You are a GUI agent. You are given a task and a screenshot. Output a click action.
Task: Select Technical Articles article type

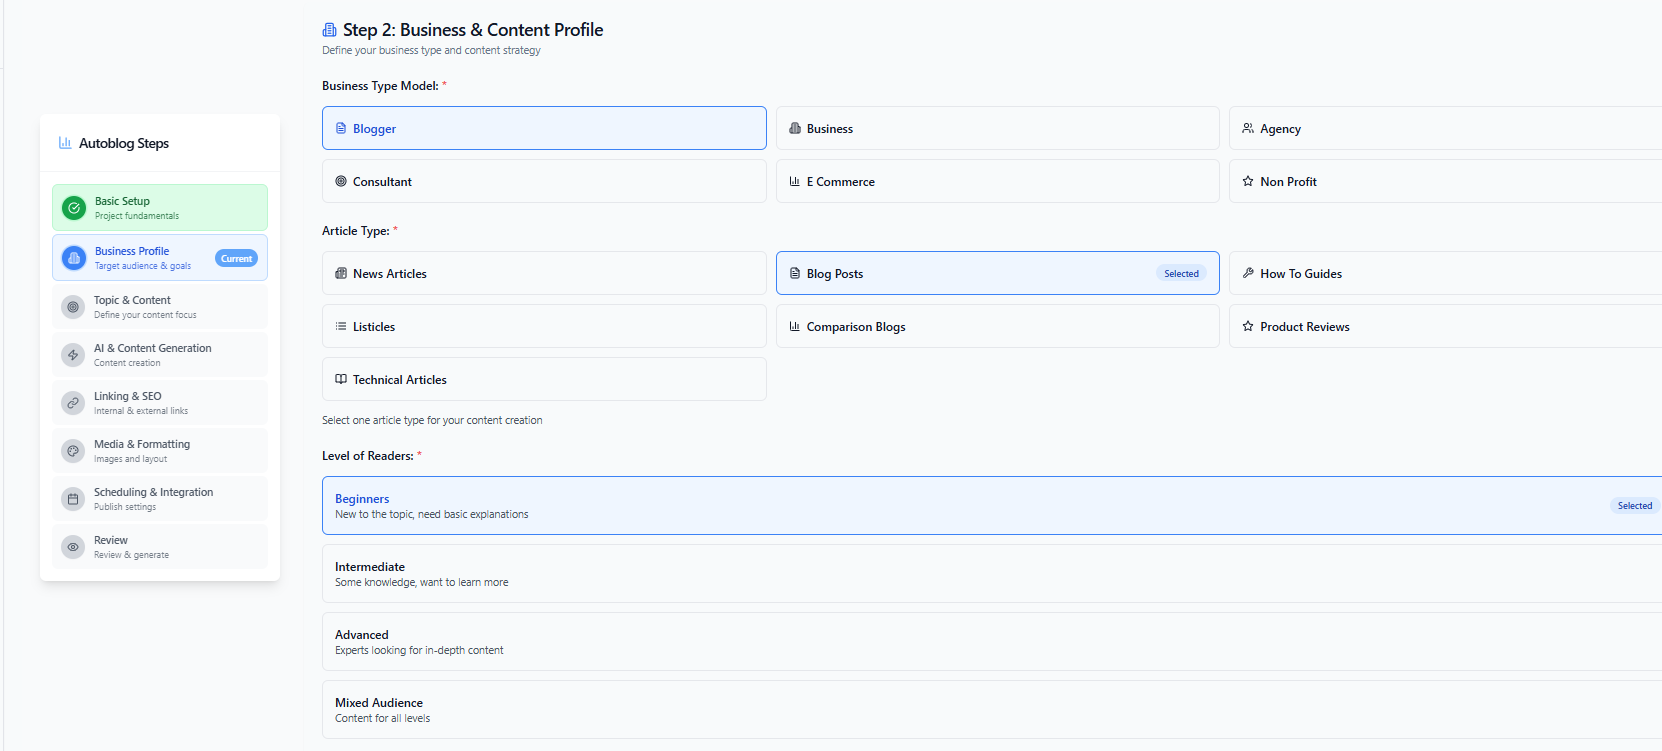(x=544, y=379)
